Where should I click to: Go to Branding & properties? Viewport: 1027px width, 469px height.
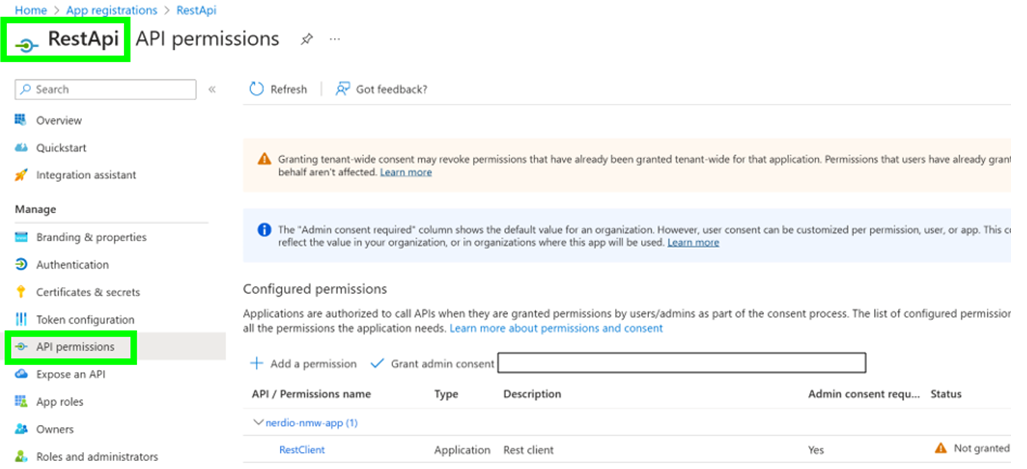point(91,238)
